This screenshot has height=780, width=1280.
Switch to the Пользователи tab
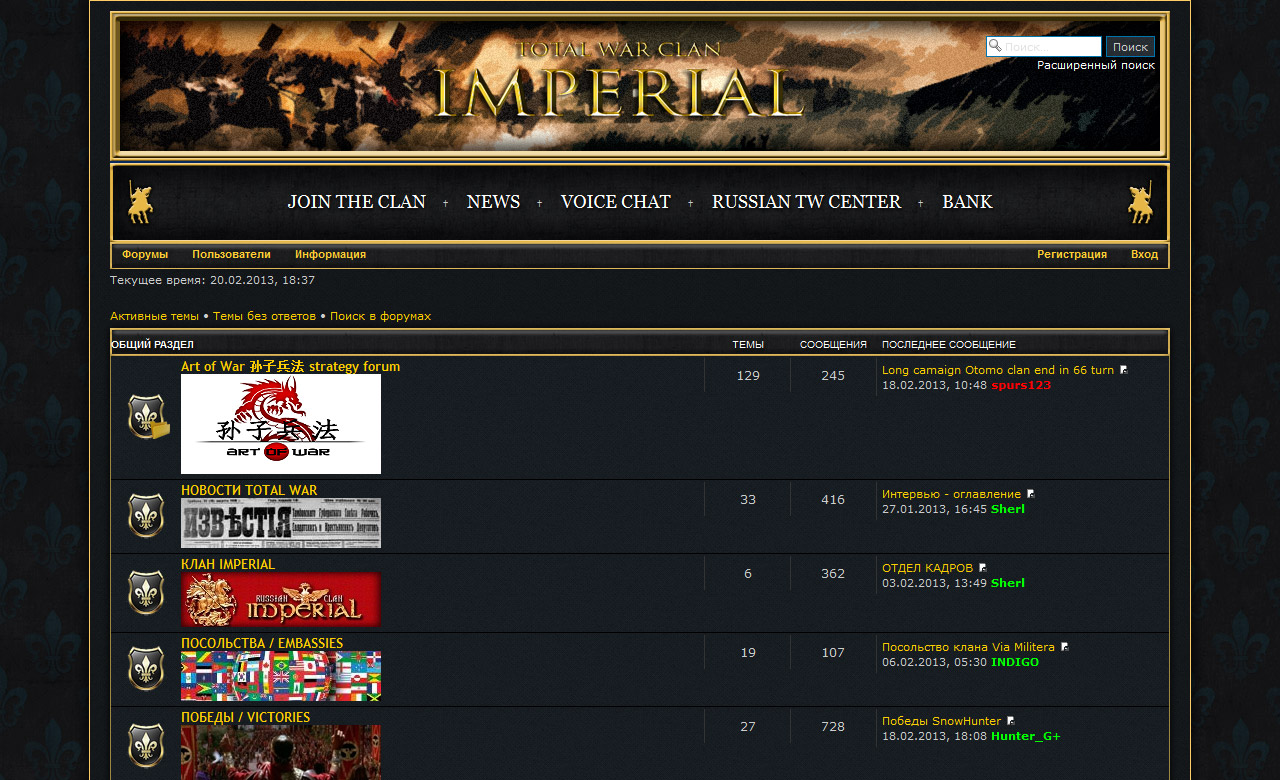click(x=231, y=254)
